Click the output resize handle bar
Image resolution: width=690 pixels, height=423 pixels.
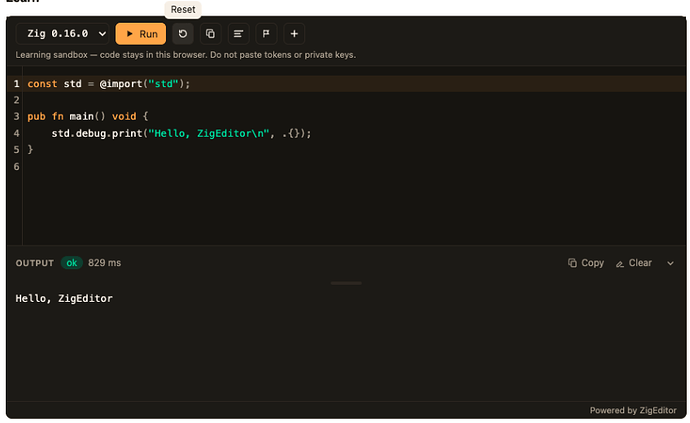(x=346, y=283)
